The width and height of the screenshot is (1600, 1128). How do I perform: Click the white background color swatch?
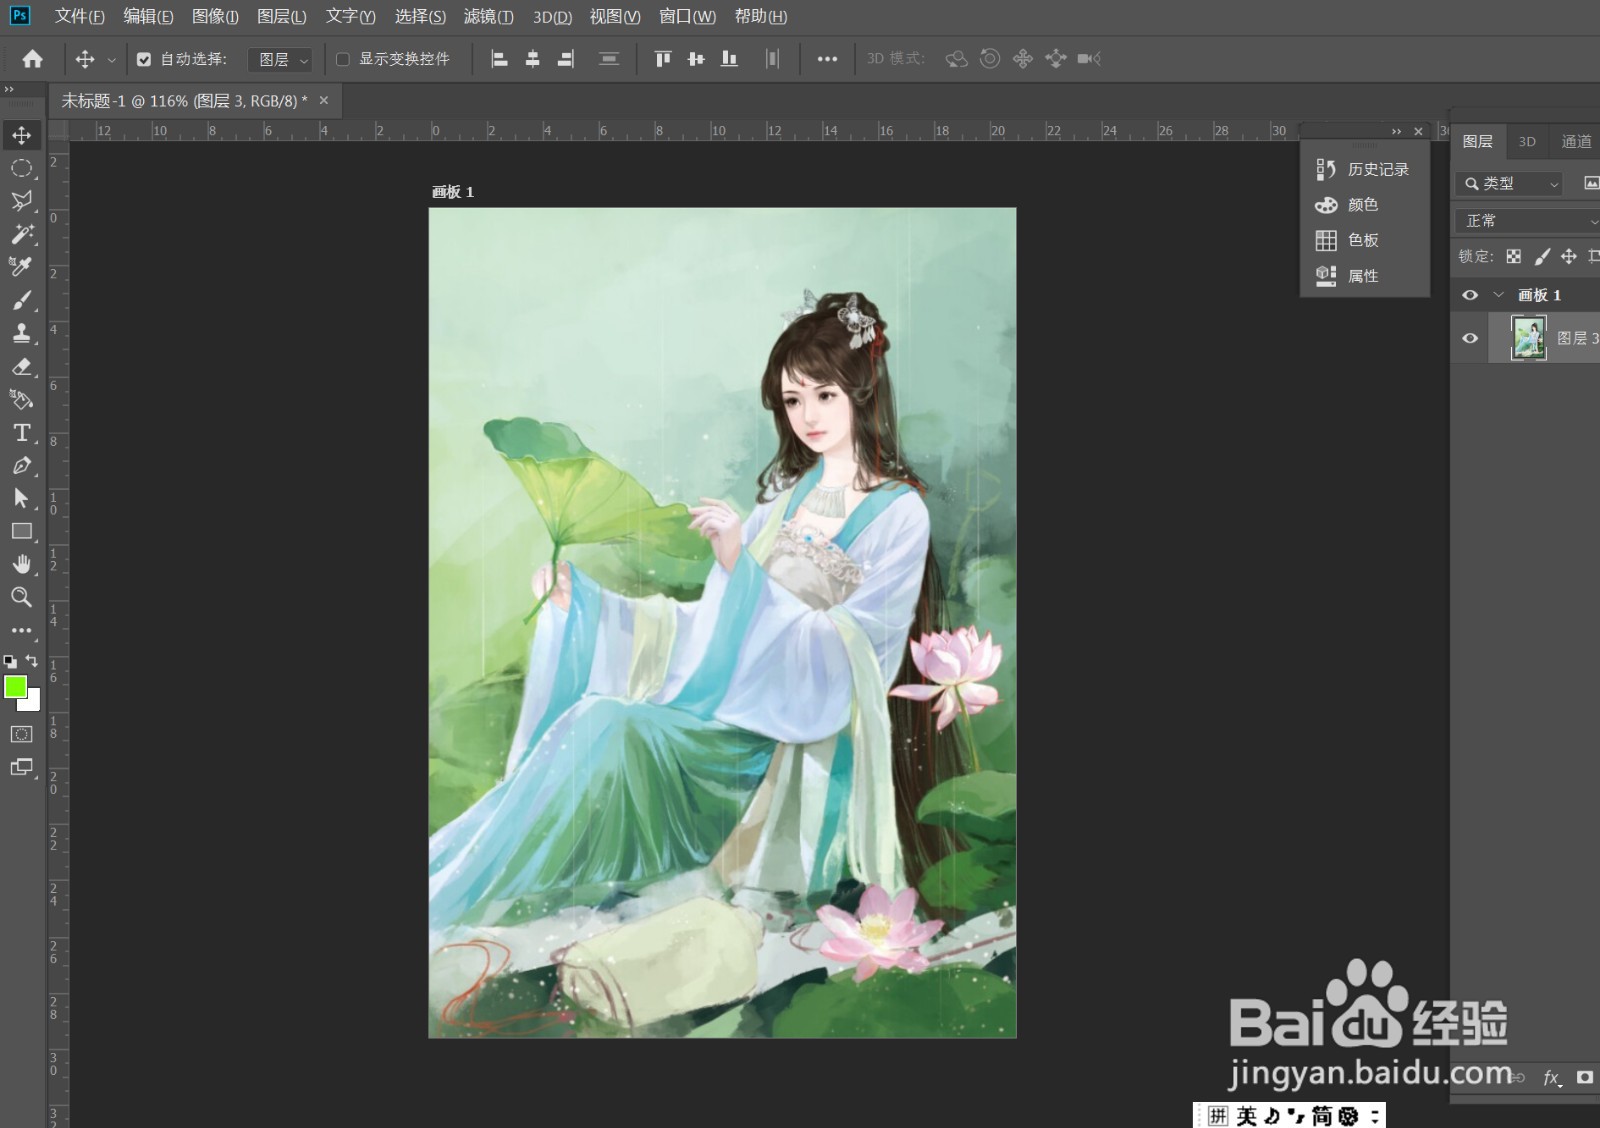click(34, 702)
